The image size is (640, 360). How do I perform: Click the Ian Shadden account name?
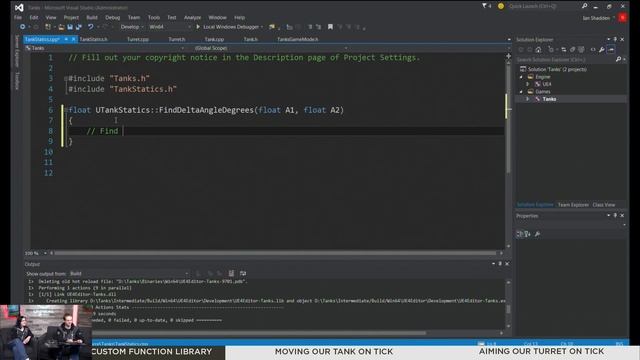pyautogui.click(x=596, y=18)
